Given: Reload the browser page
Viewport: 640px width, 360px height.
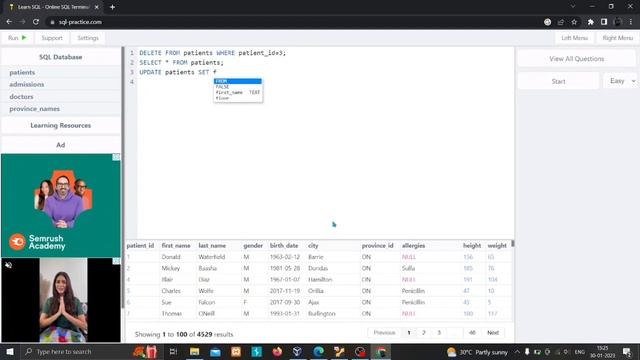Looking at the screenshot, I should (x=36, y=22).
